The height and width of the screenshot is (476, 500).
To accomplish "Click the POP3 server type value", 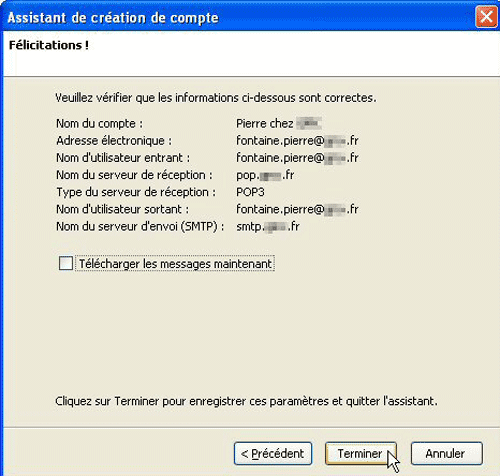I will [250, 192].
